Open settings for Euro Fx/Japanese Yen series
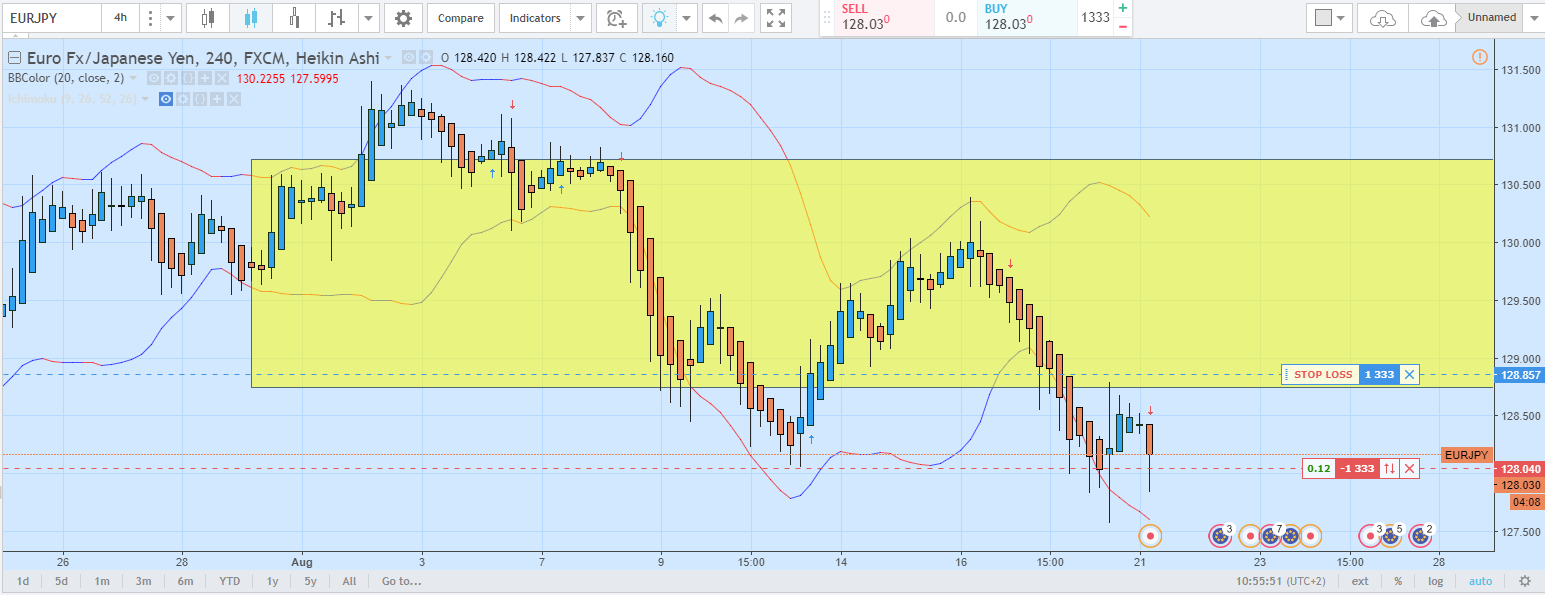Screen dimensions: 1545x595 coord(426,57)
